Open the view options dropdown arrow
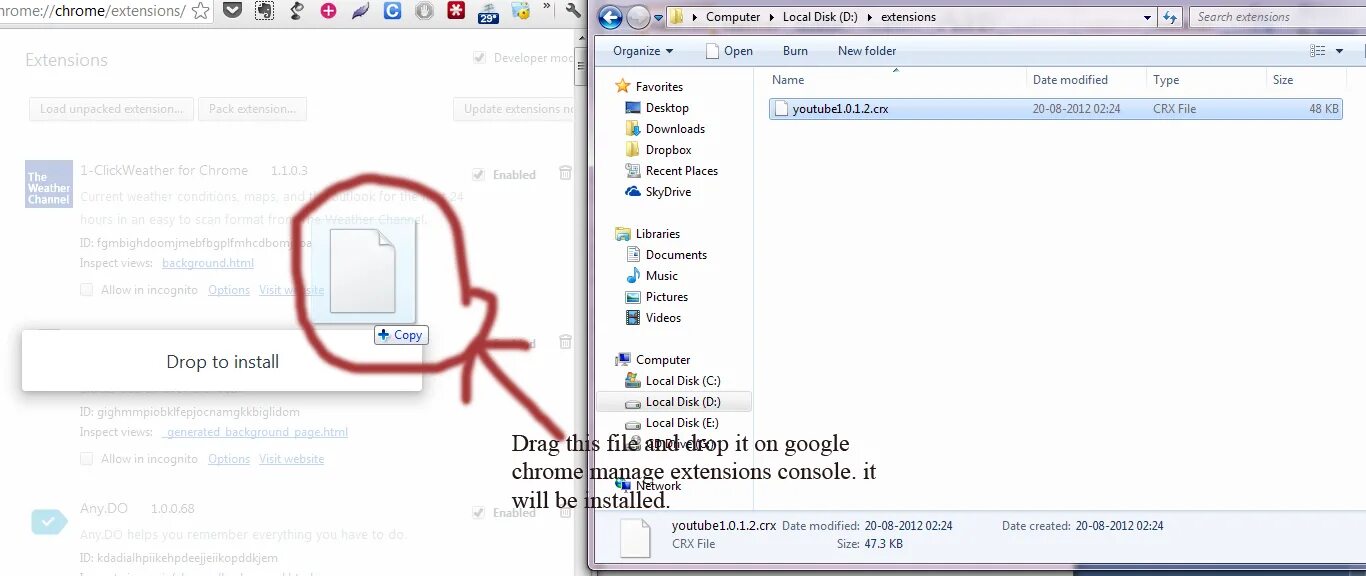 click(x=1340, y=51)
